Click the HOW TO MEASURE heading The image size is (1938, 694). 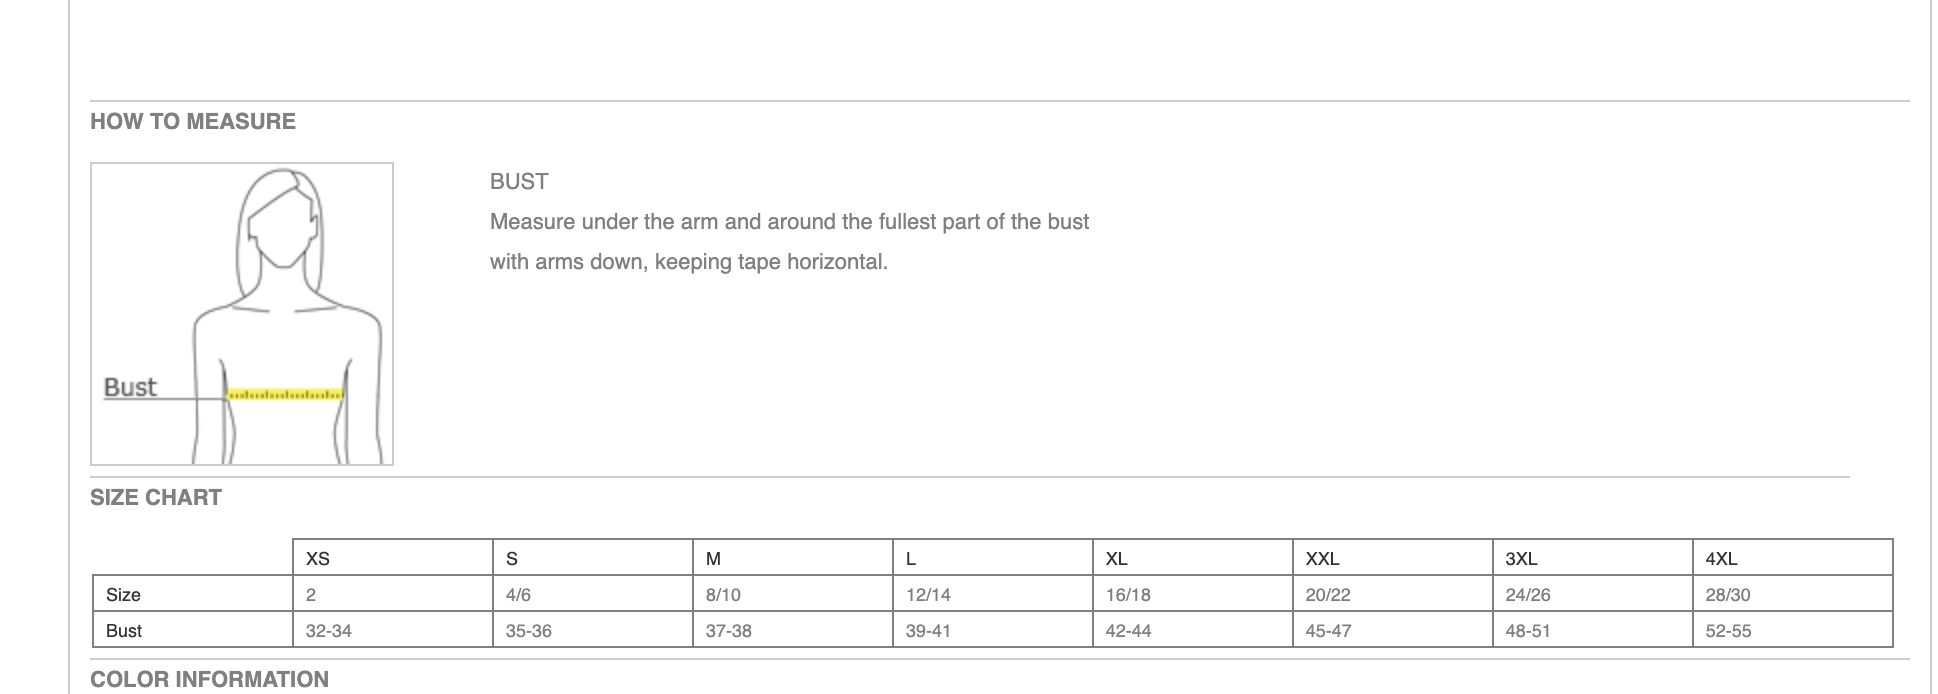pyautogui.click(x=193, y=122)
